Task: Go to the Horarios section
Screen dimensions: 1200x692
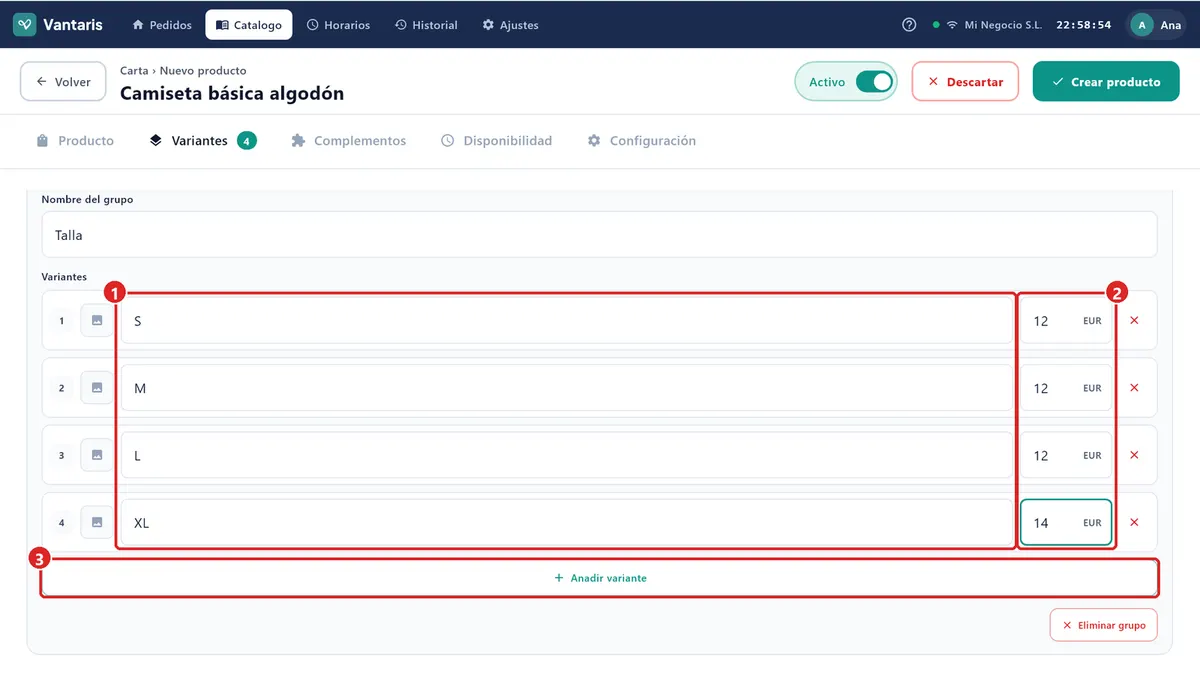Action: 338,25
